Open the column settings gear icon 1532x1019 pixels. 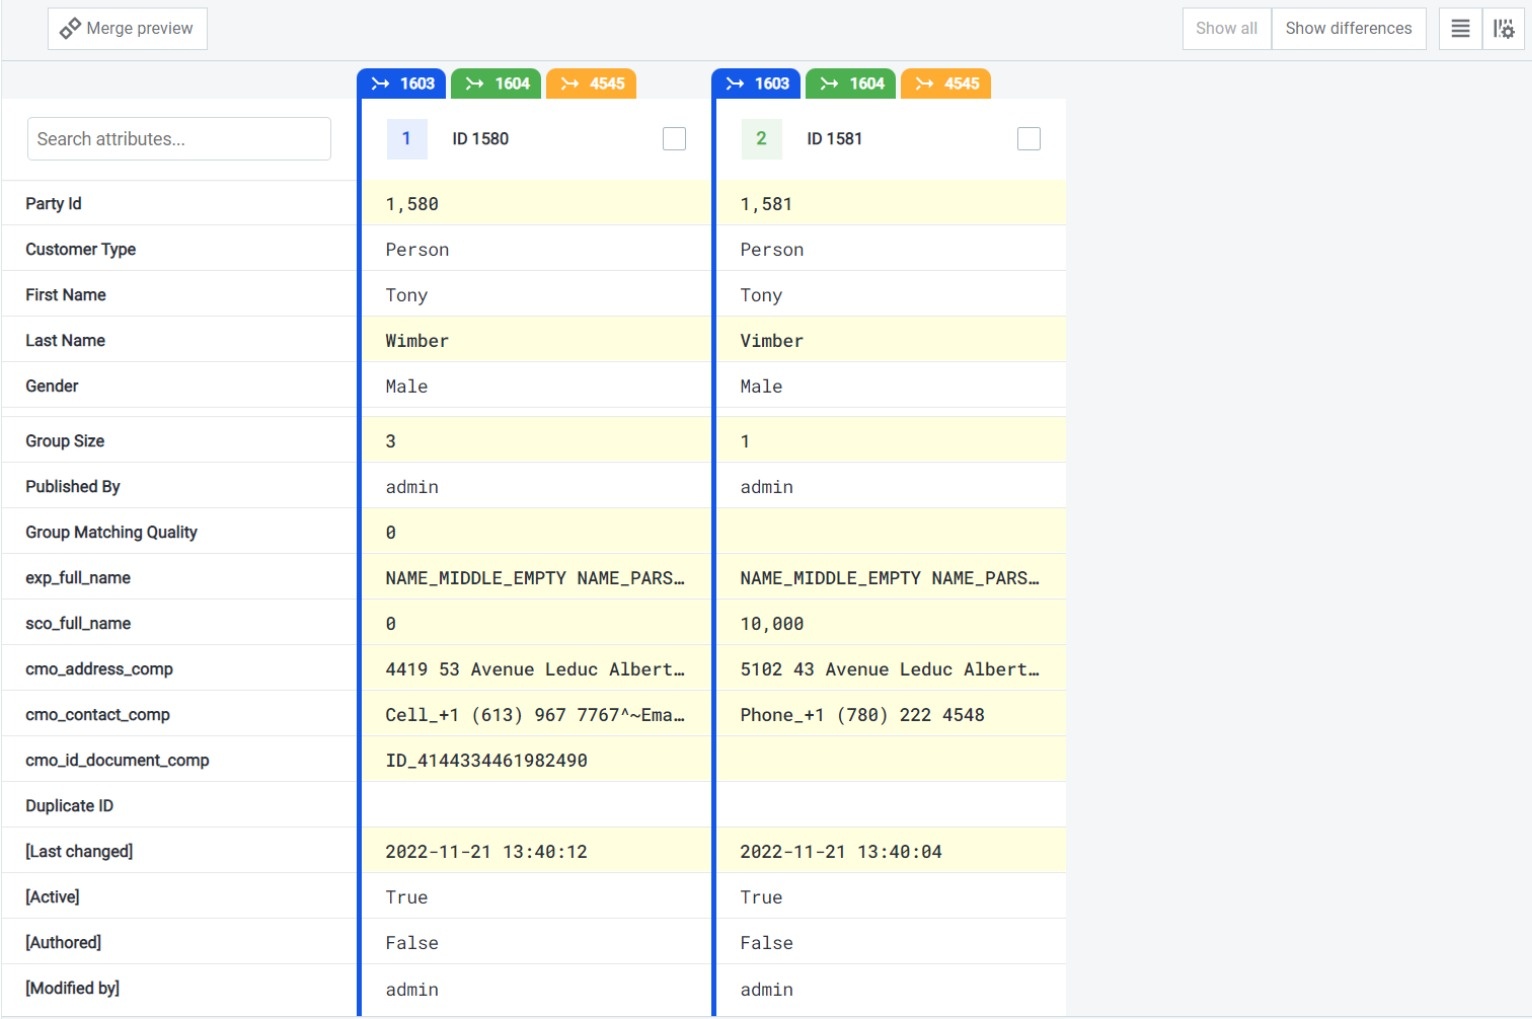(x=1503, y=29)
